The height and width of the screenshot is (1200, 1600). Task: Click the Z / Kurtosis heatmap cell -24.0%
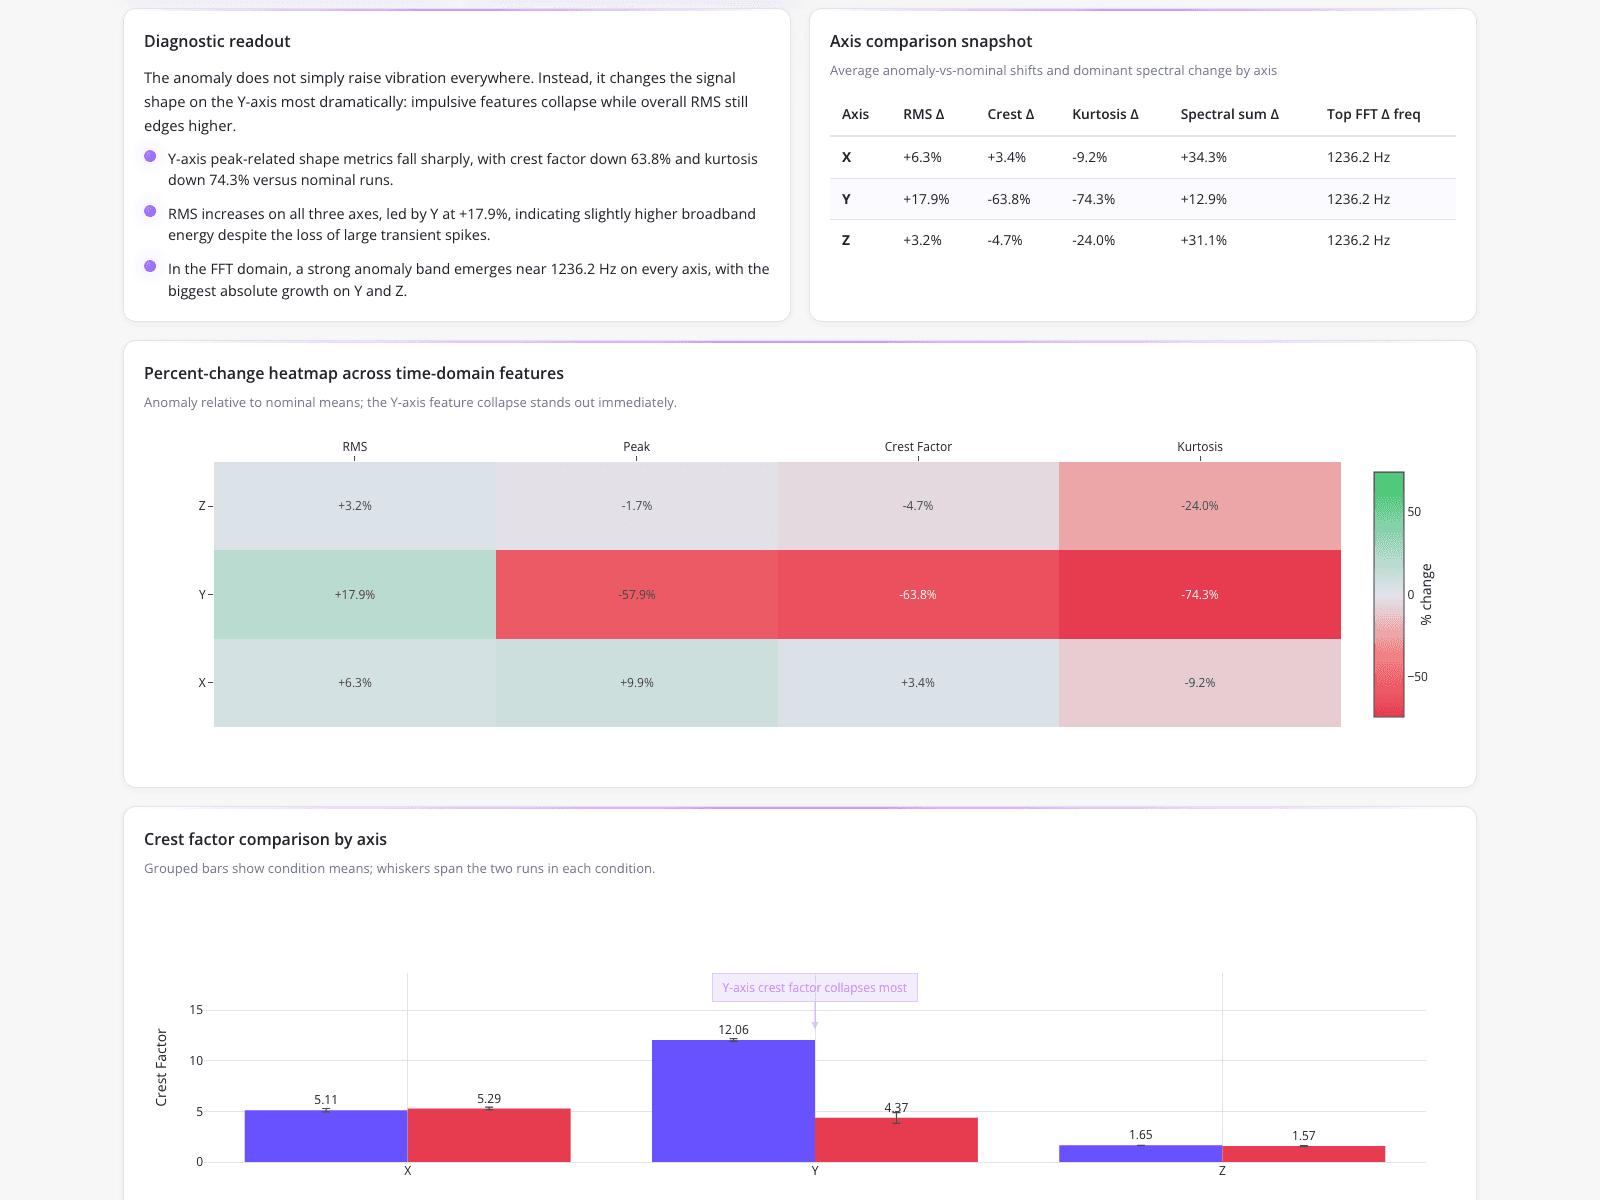(1200, 506)
